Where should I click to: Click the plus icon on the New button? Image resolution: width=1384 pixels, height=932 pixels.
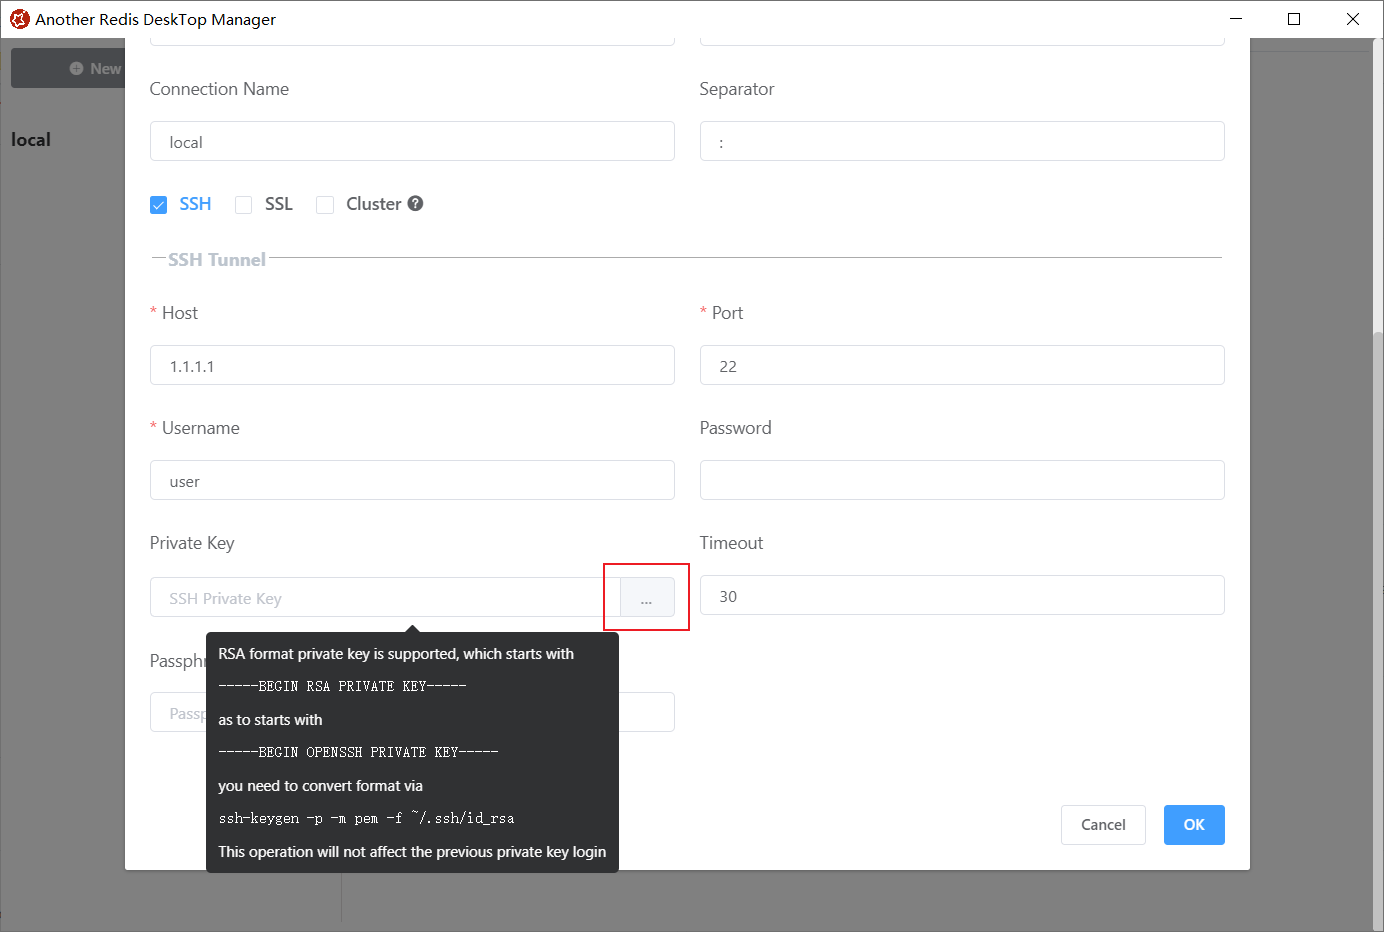pos(76,68)
